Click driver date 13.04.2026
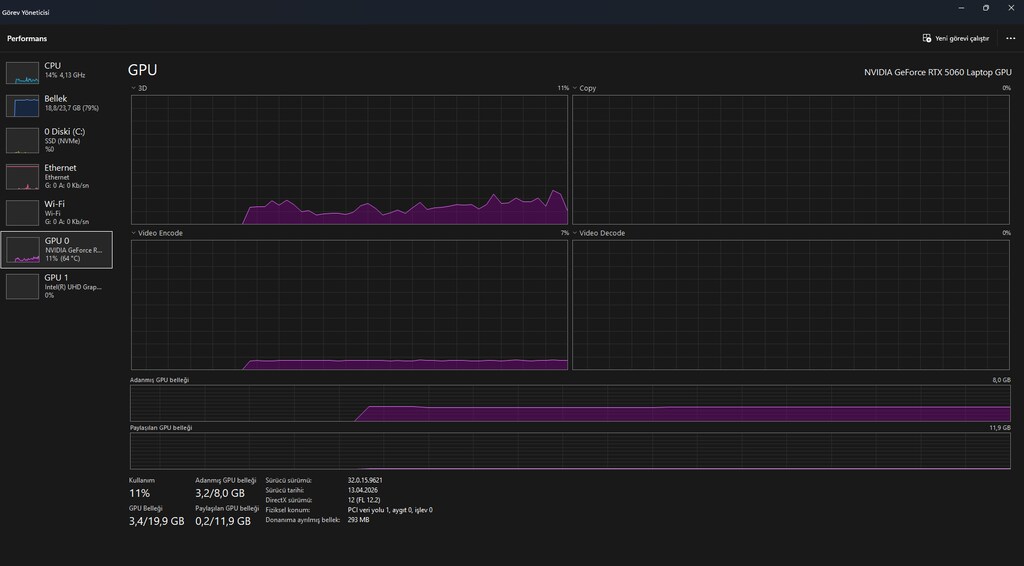 (x=362, y=490)
